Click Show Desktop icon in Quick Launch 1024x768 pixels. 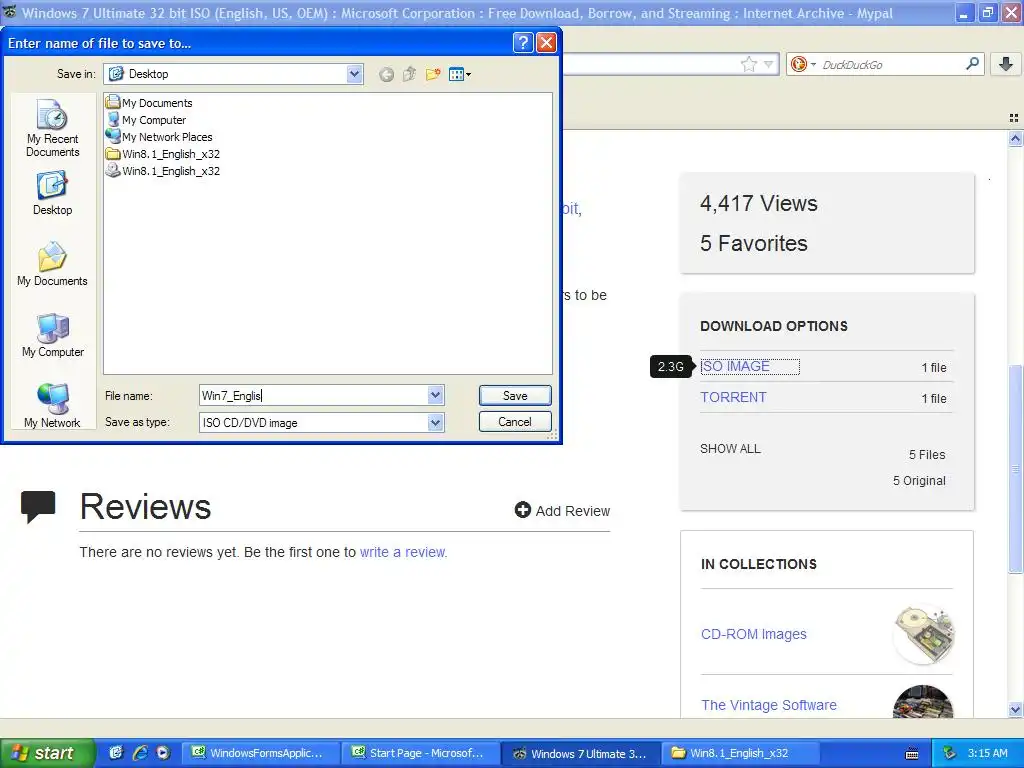click(116, 753)
